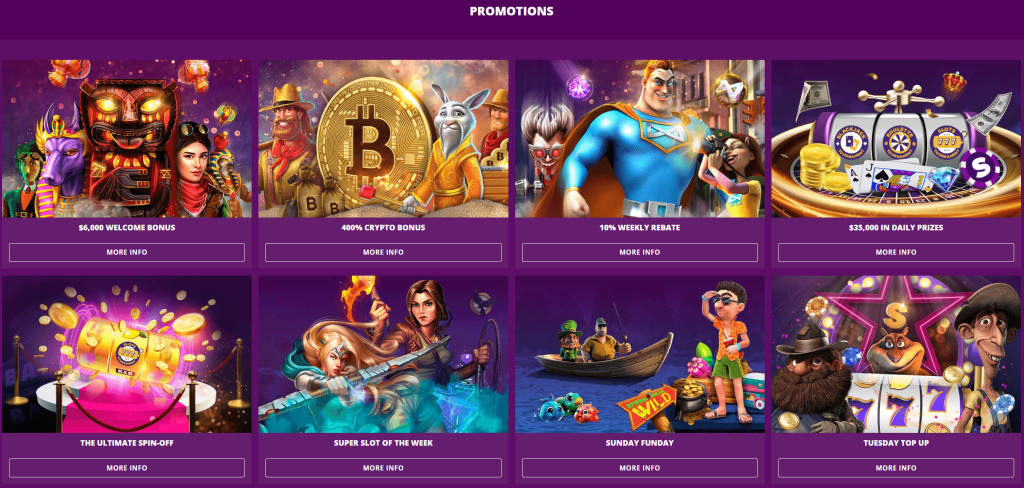Click the neon star 777 Tuesday image
The width and height of the screenshot is (1024, 488).
point(896,354)
